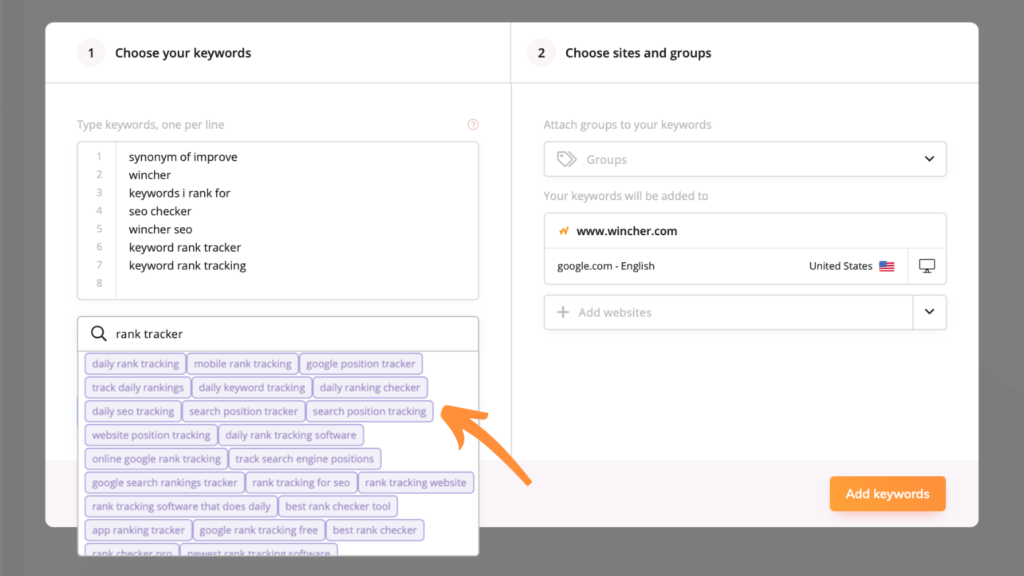Add the 'daily rank tracking' suggestion
Image resolution: width=1024 pixels, height=576 pixels.
[x=135, y=364]
